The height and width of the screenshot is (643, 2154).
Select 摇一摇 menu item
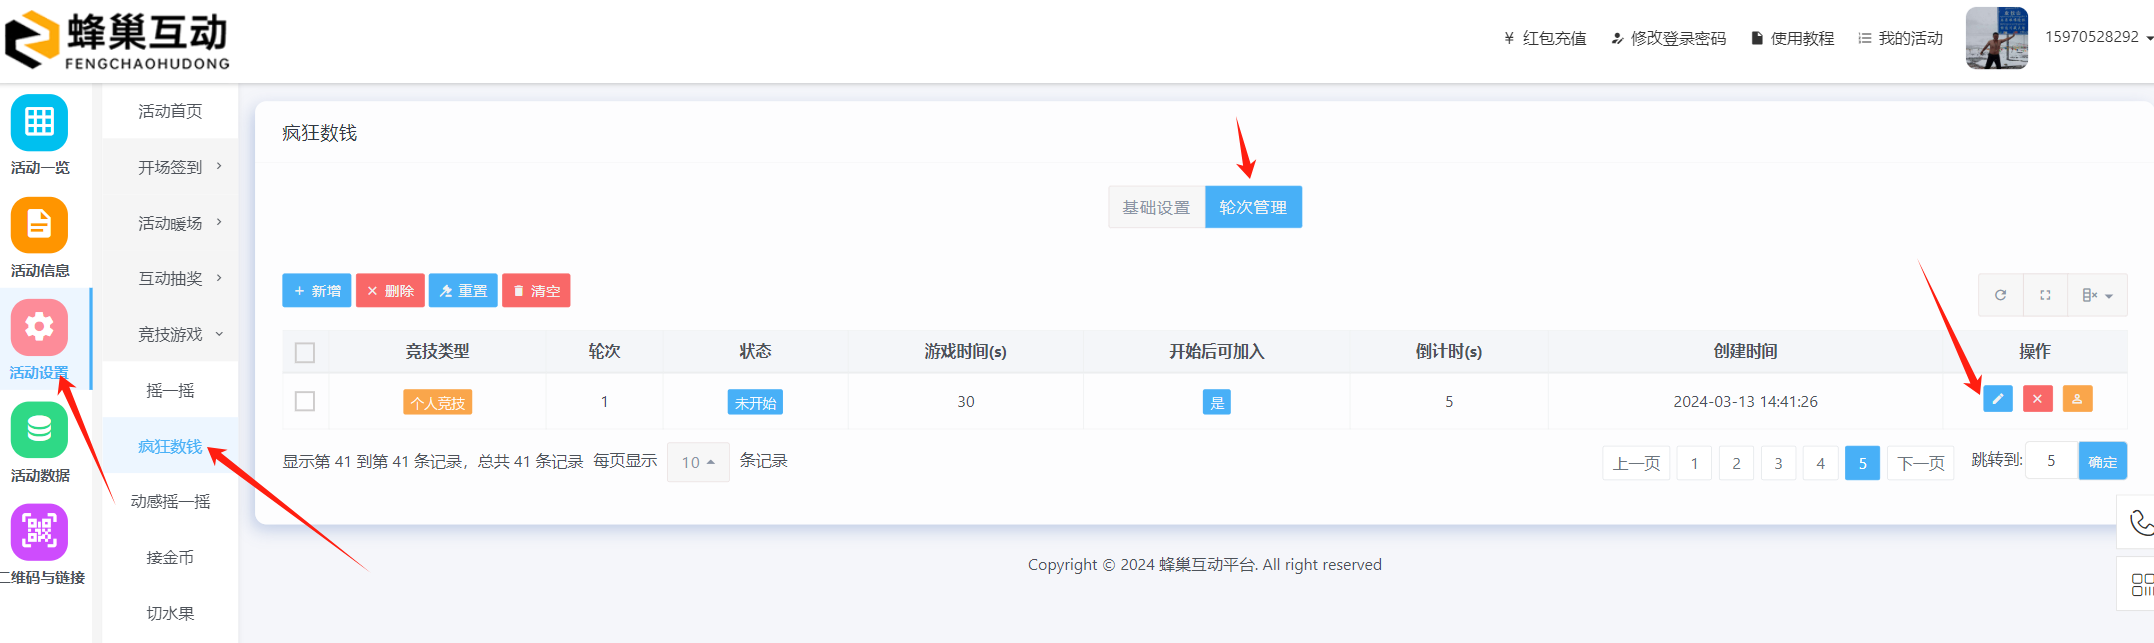coord(170,390)
